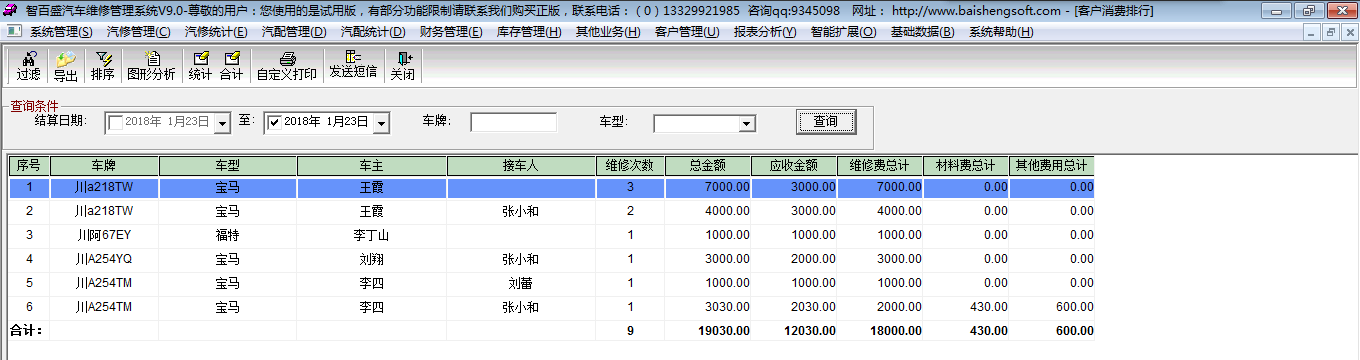Click the 材料费总计 column header
The height and width of the screenshot is (360, 1360).
(966, 166)
